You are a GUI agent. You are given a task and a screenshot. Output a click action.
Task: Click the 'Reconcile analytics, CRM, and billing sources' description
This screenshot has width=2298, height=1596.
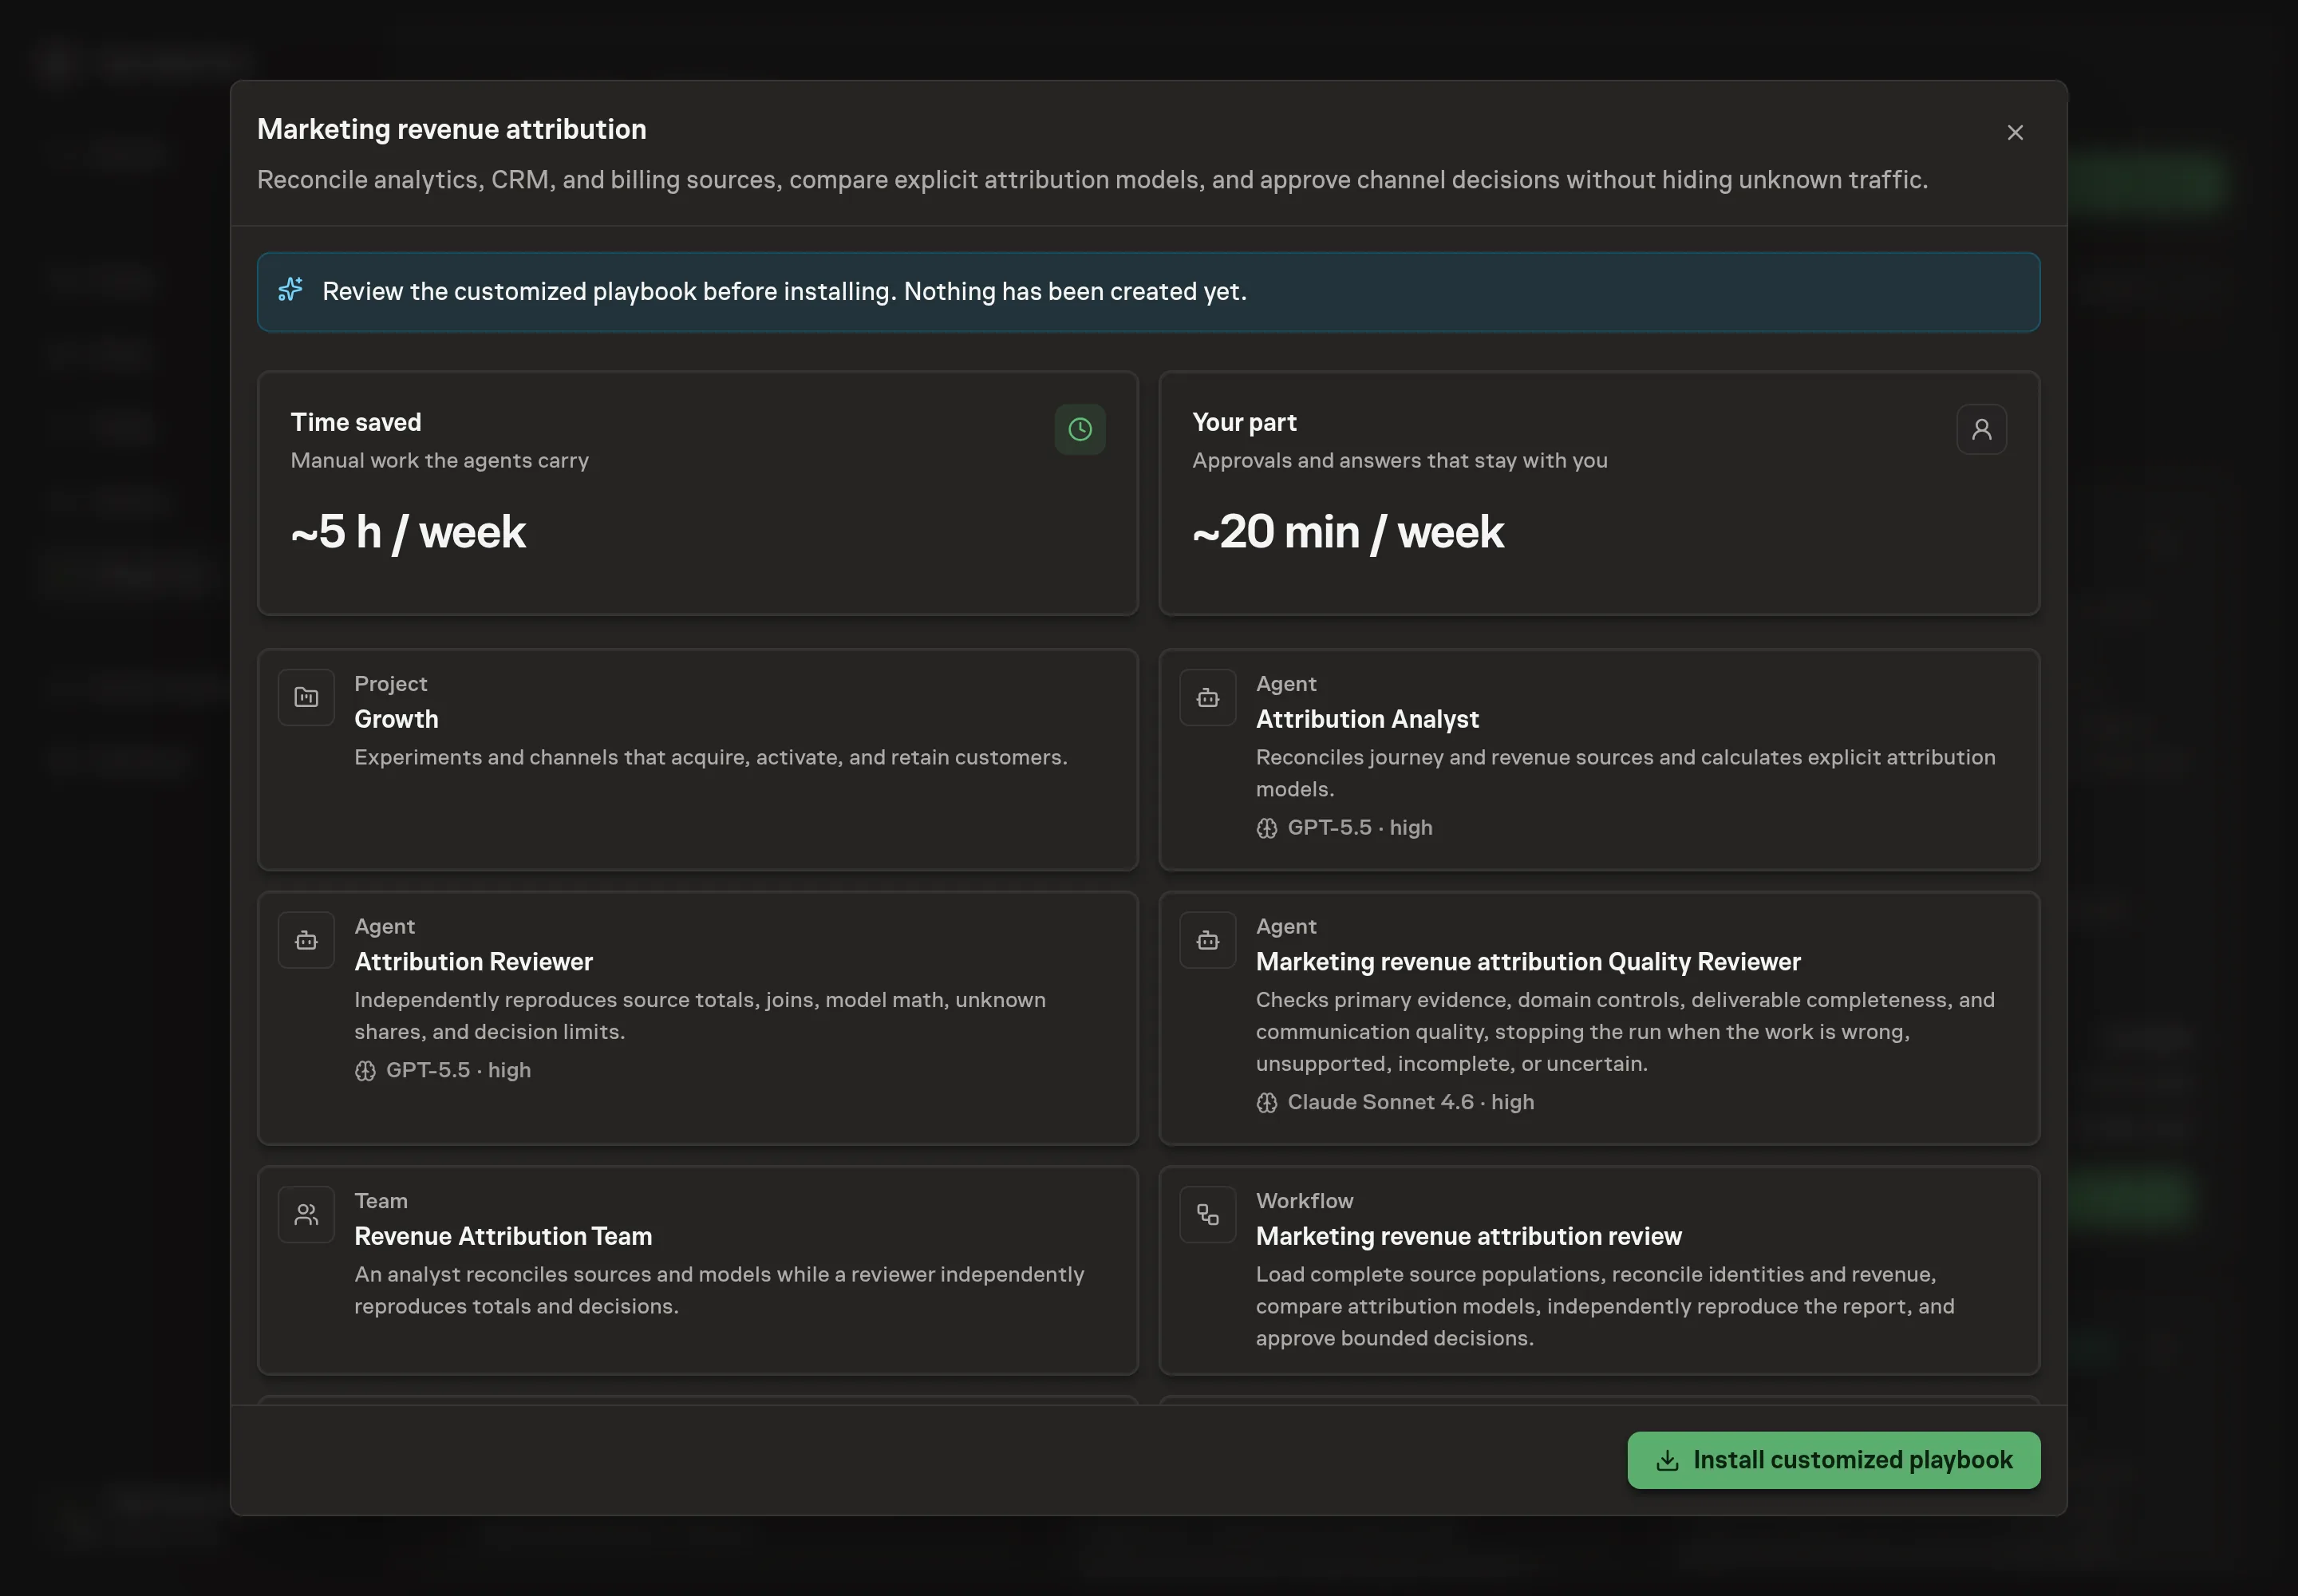coord(1092,180)
